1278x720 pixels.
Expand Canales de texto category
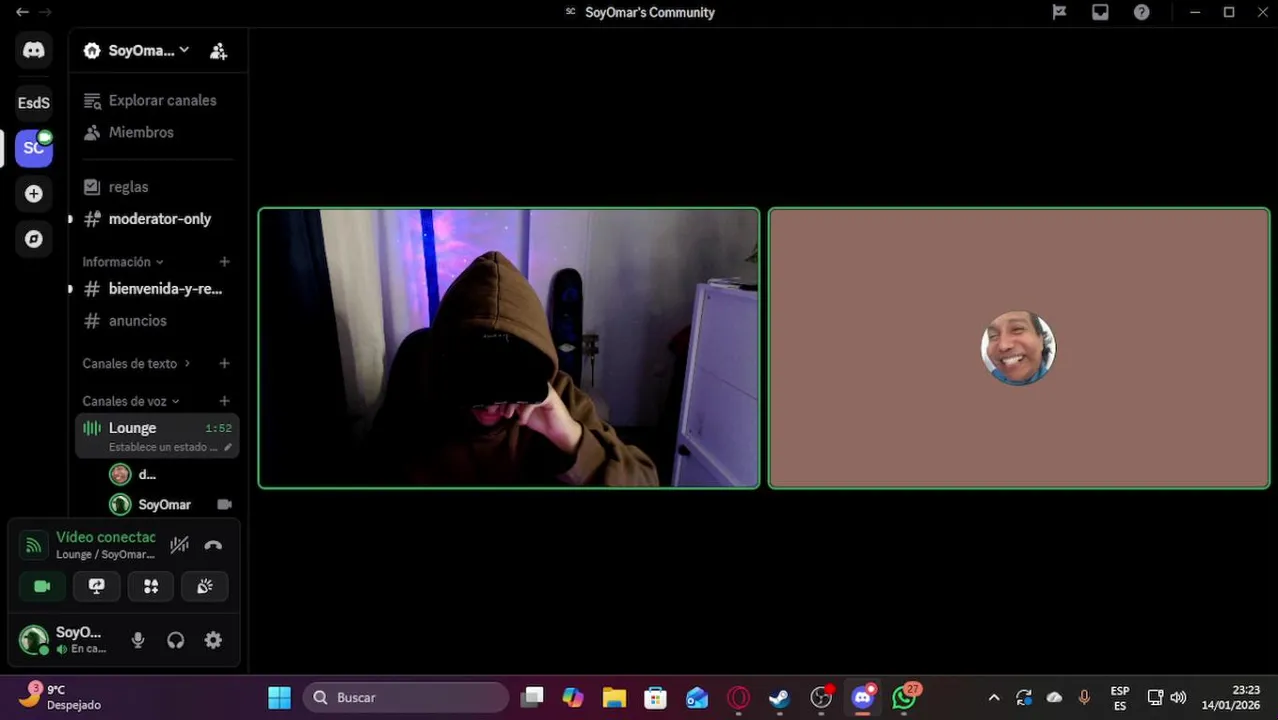click(x=136, y=364)
